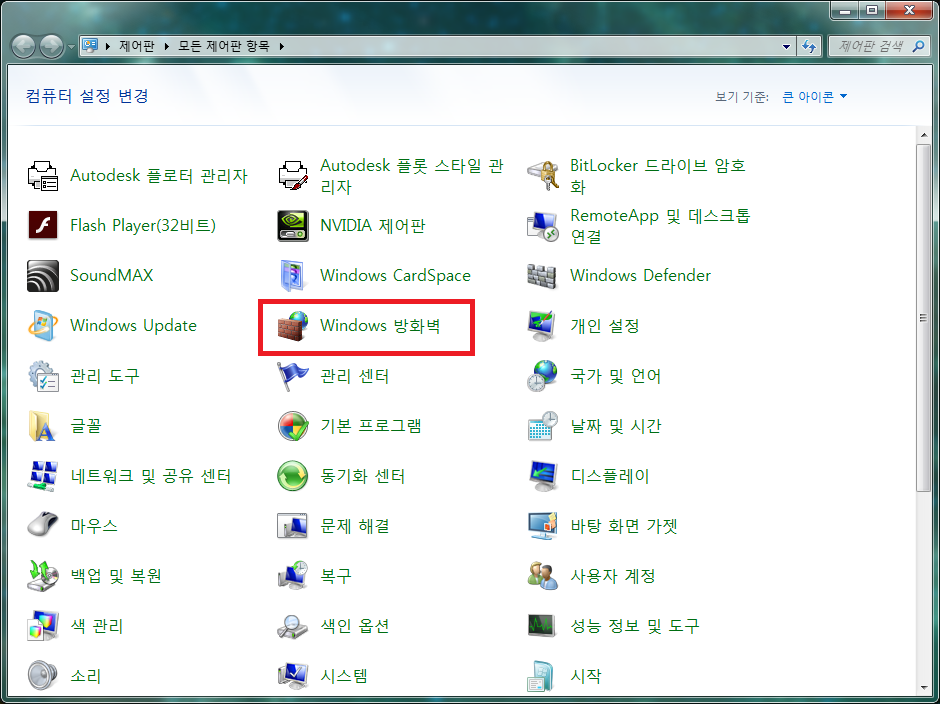Open the NVIDIA 제어판 icon
This screenshot has width=940, height=704.
293,225
